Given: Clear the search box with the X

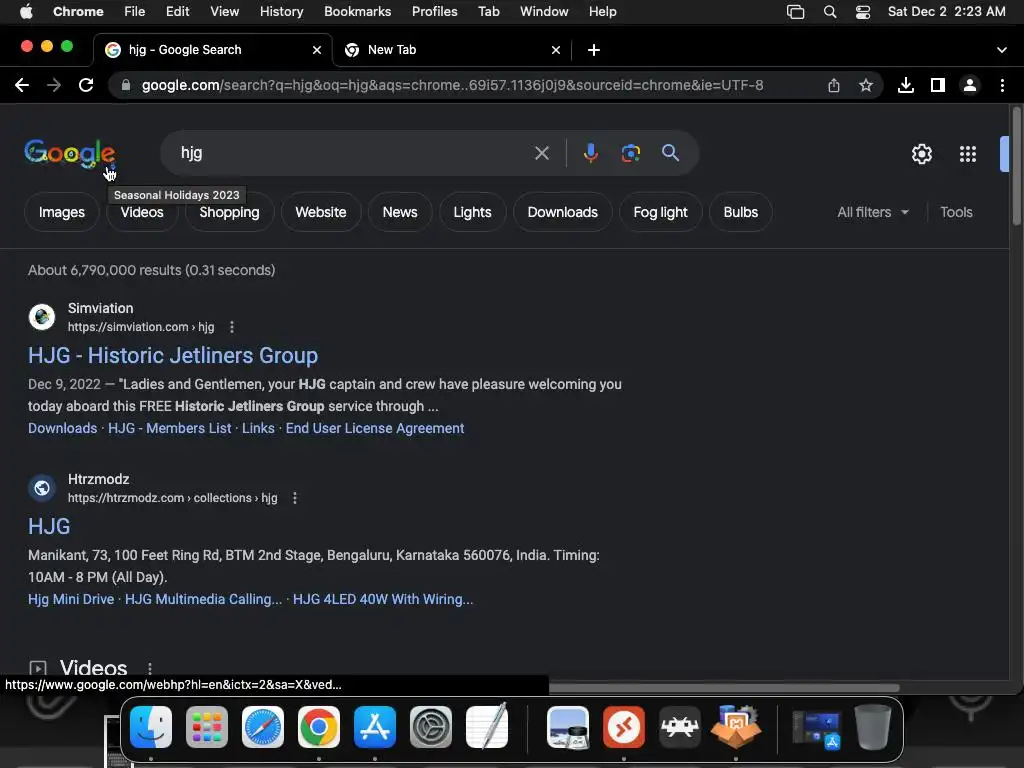Looking at the screenshot, I should tap(541, 153).
